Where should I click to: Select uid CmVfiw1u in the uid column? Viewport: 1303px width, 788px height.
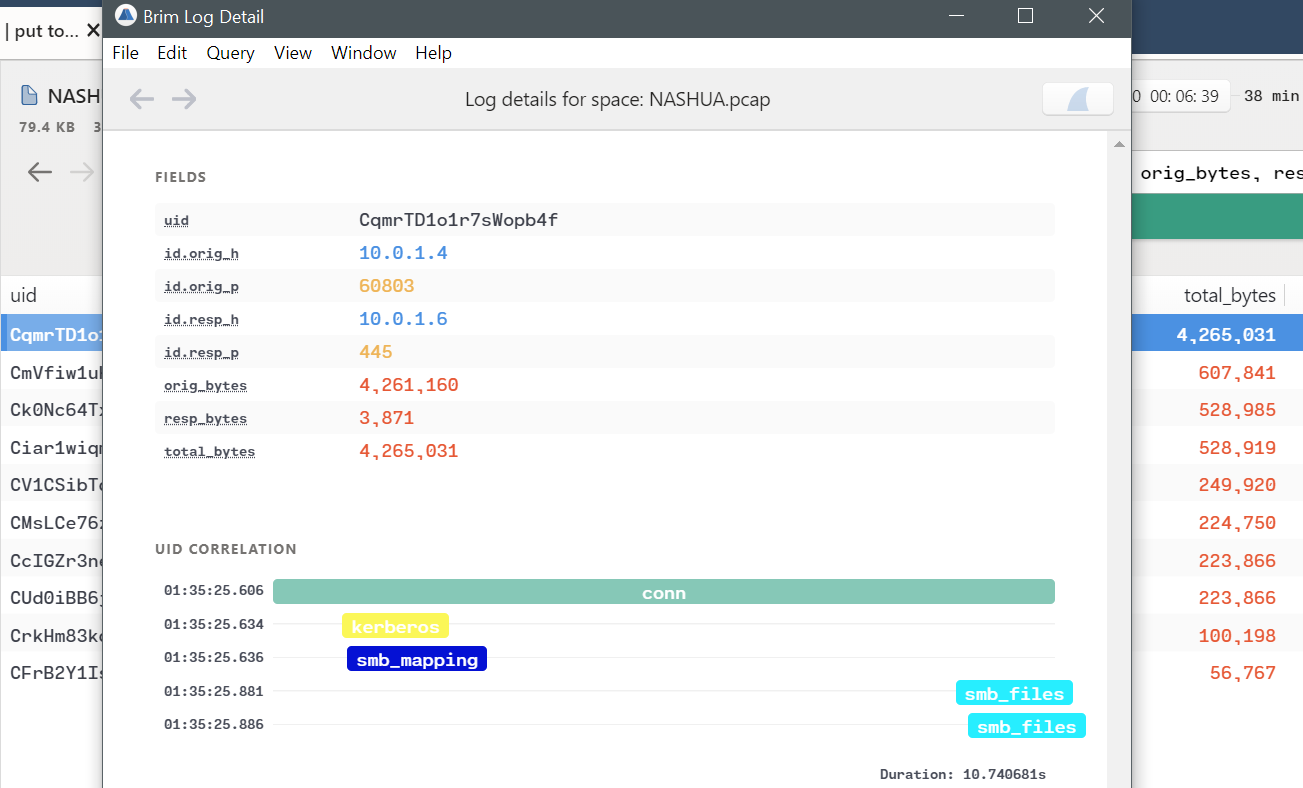pyautogui.click(x=50, y=371)
